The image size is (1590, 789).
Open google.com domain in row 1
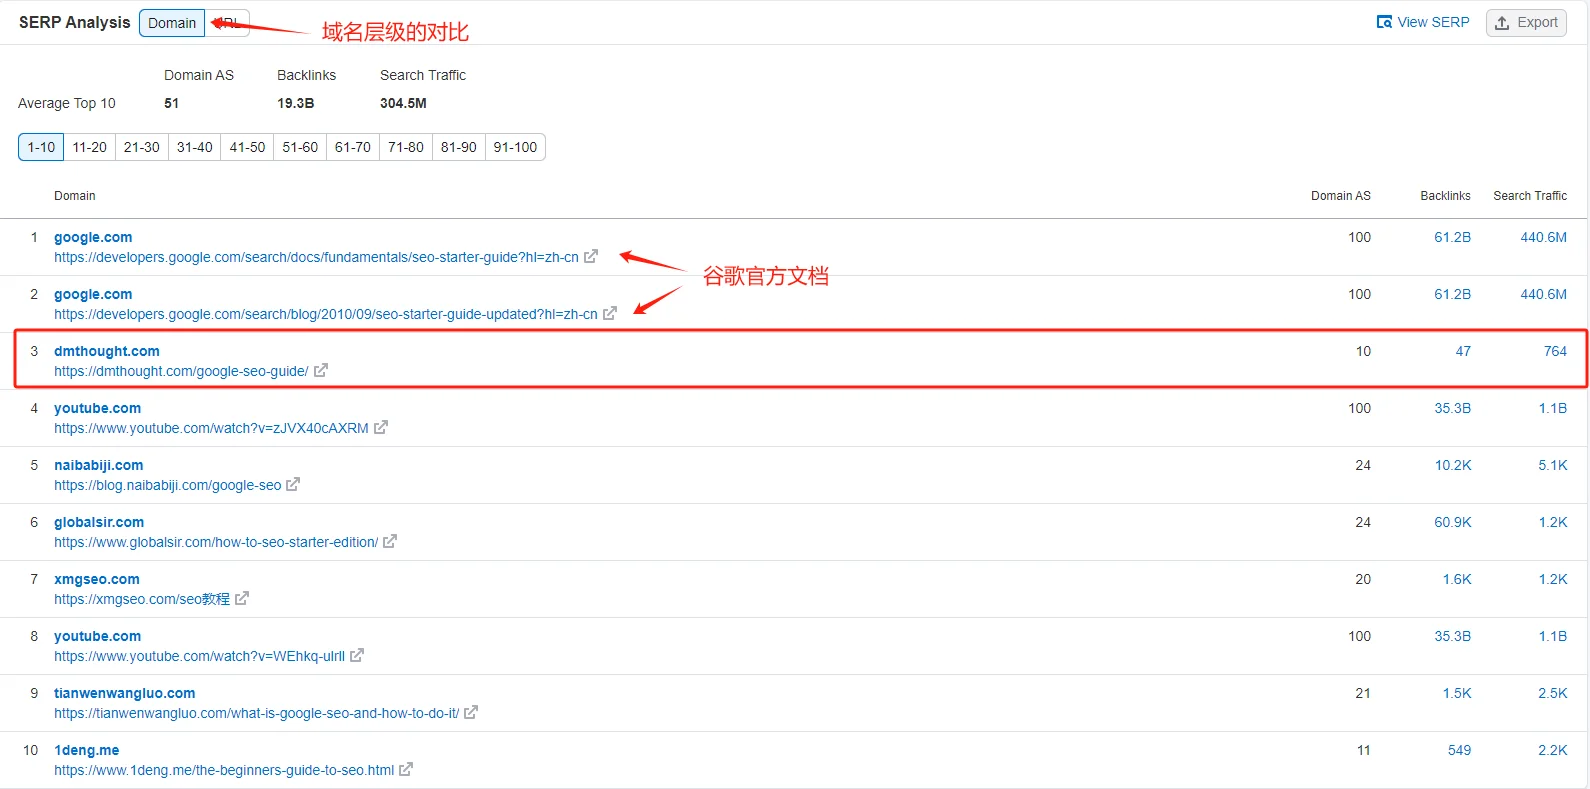93,237
